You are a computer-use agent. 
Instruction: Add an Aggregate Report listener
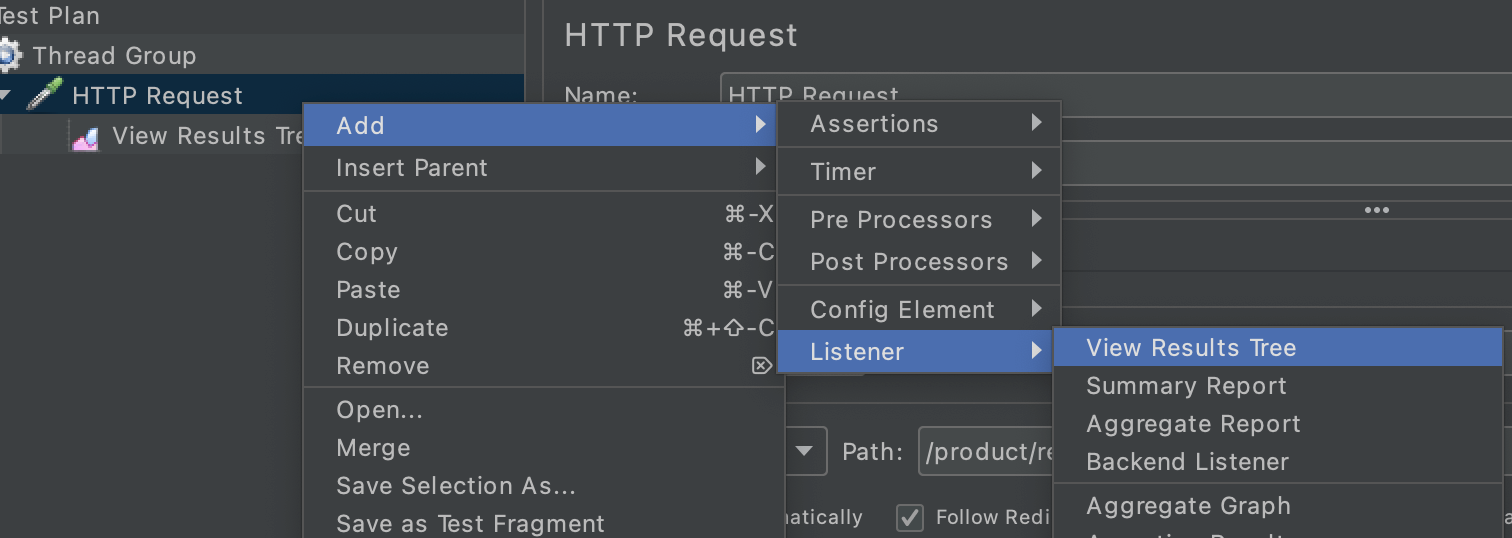[x=1193, y=424]
